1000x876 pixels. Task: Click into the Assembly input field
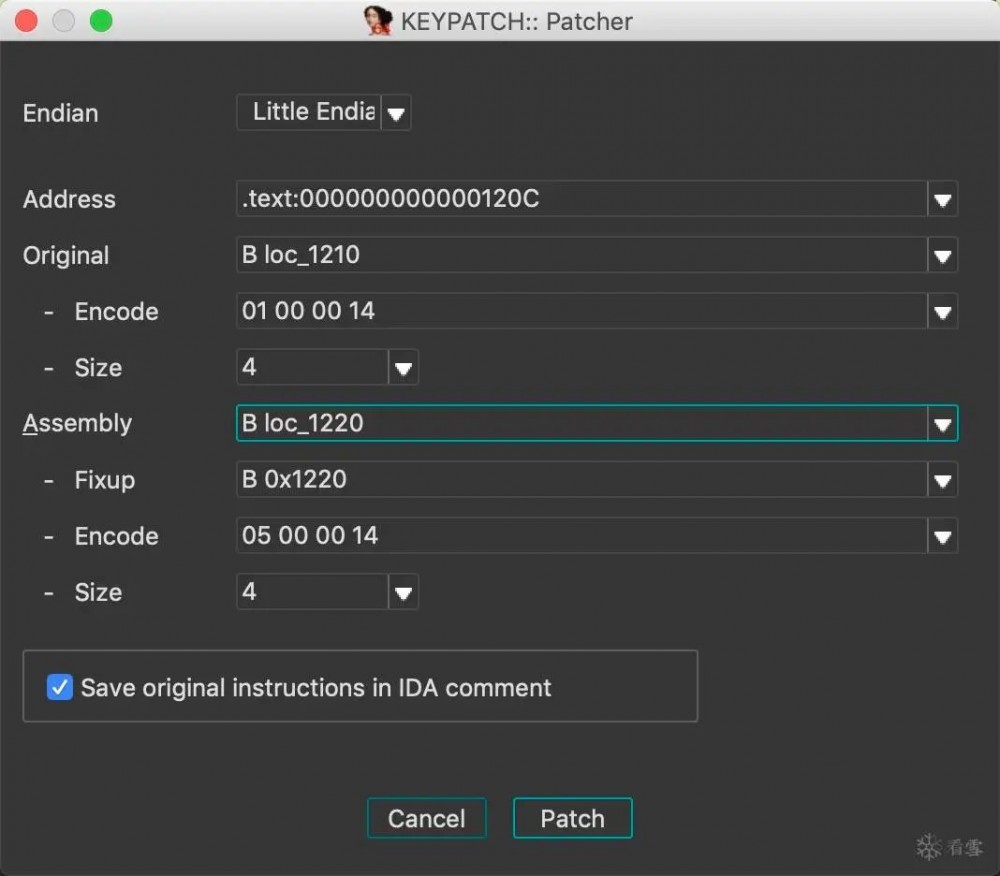coord(580,424)
